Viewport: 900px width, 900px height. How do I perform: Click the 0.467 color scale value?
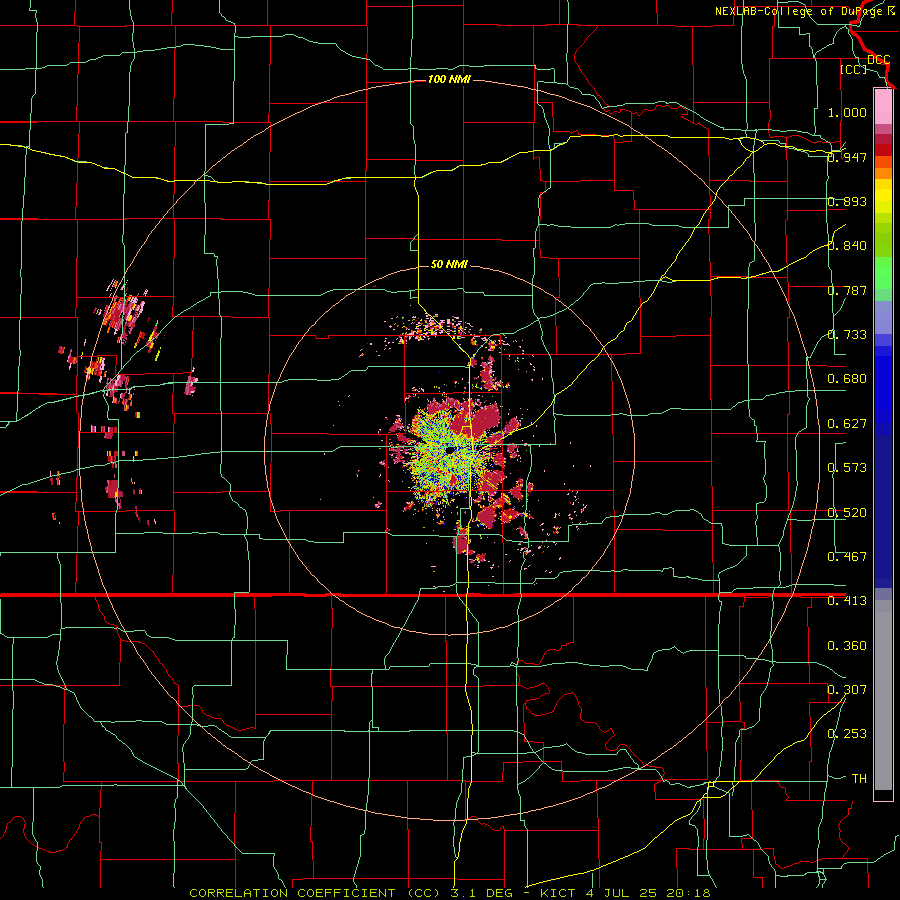click(x=847, y=557)
